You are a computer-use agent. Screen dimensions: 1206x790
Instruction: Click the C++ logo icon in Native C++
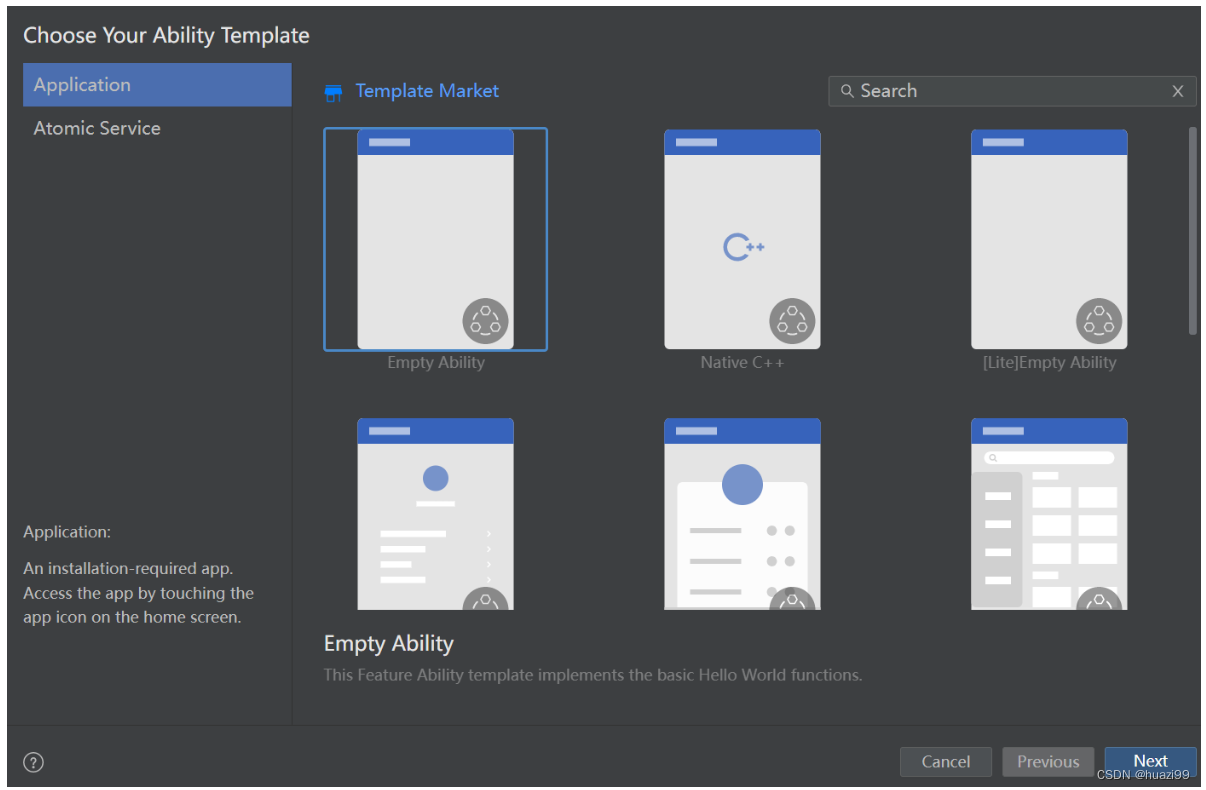pyautogui.click(x=743, y=247)
